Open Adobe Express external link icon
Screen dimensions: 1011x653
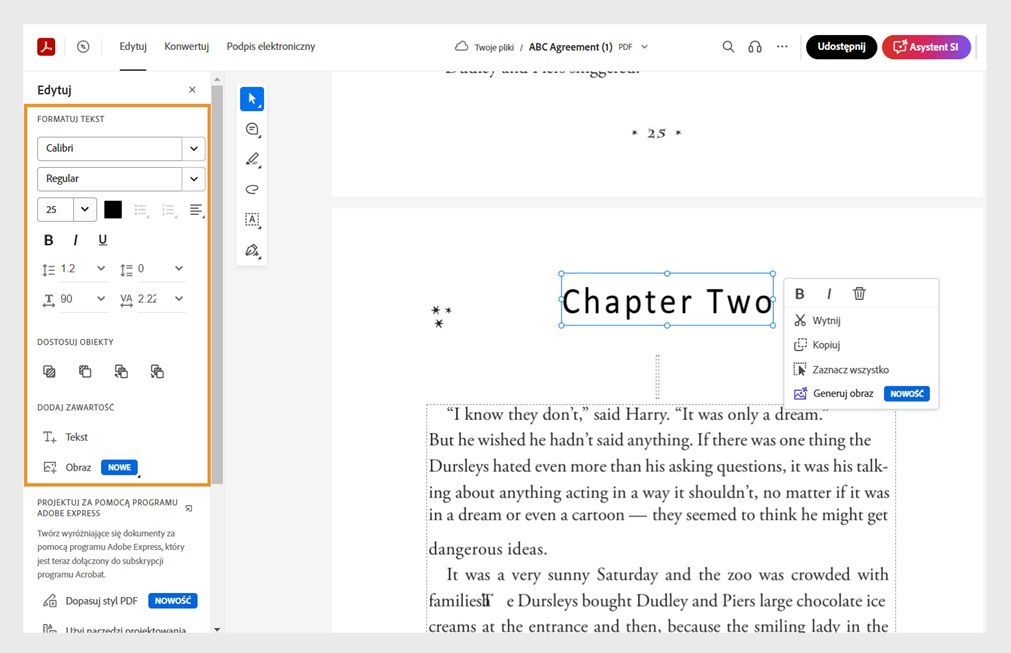coord(189,508)
